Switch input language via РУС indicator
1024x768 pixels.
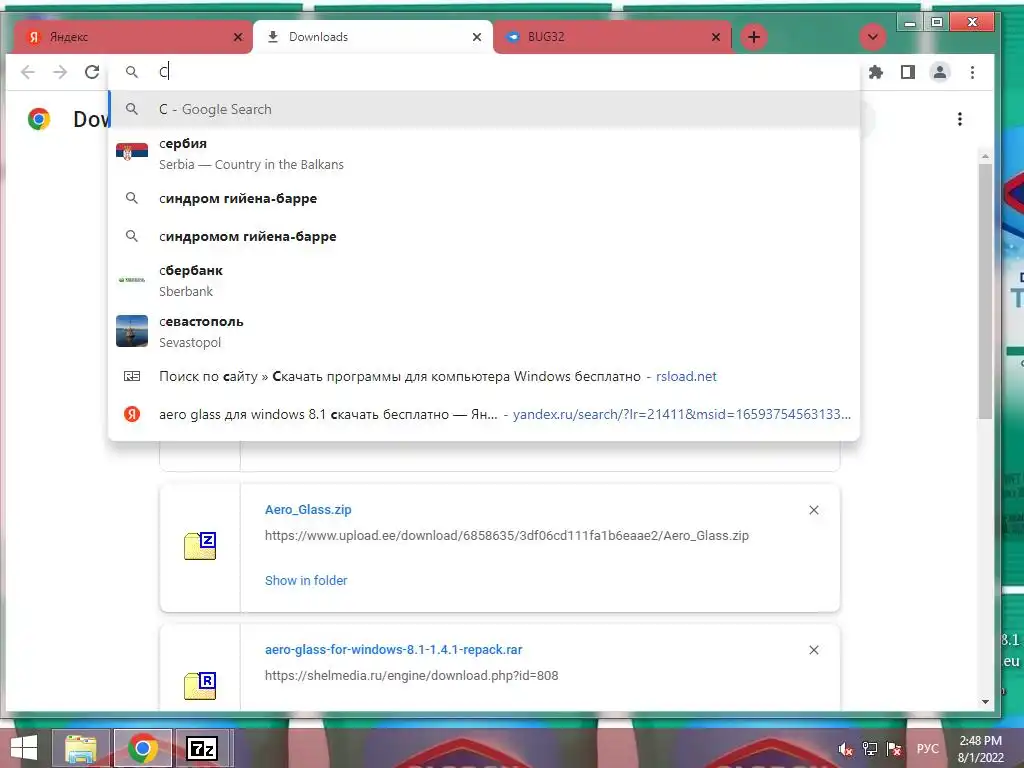coord(927,749)
